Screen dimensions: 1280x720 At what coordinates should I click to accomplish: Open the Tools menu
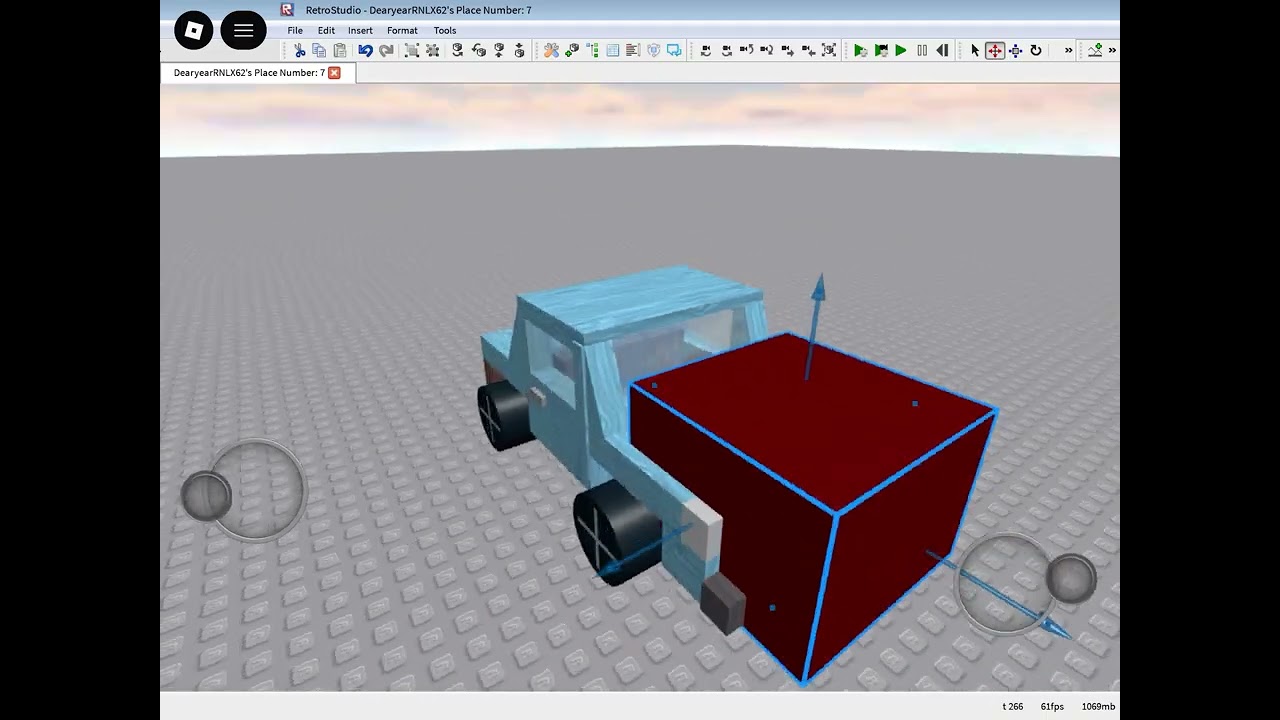(x=445, y=30)
